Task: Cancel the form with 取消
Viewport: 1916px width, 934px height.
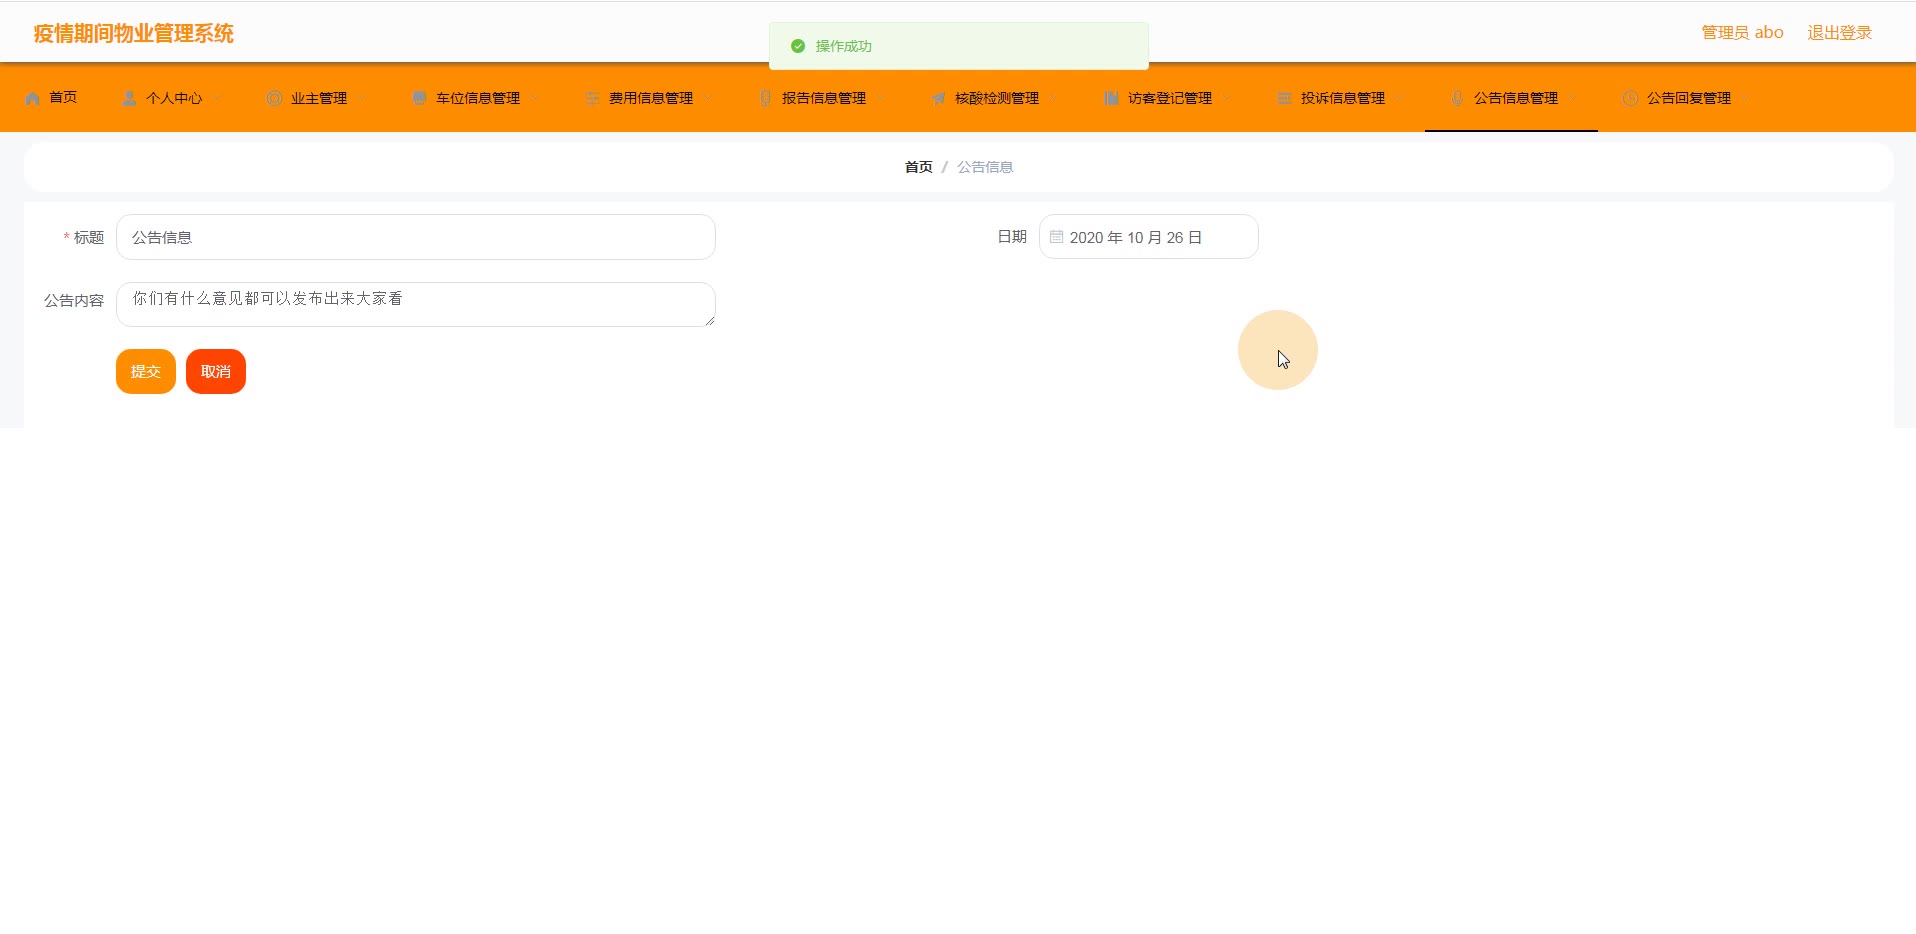Action: pos(216,371)
